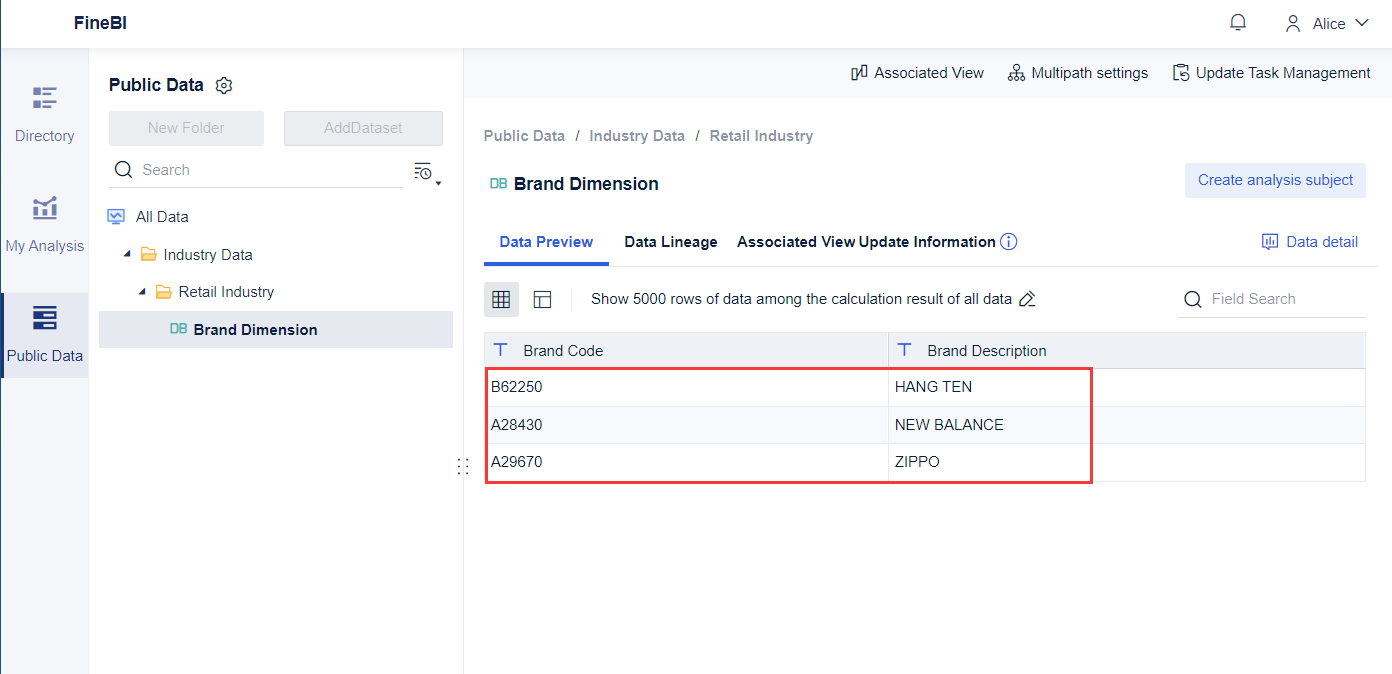Open the Alice account dropdown
1392x674 pixels.
tap(1327, 21)
